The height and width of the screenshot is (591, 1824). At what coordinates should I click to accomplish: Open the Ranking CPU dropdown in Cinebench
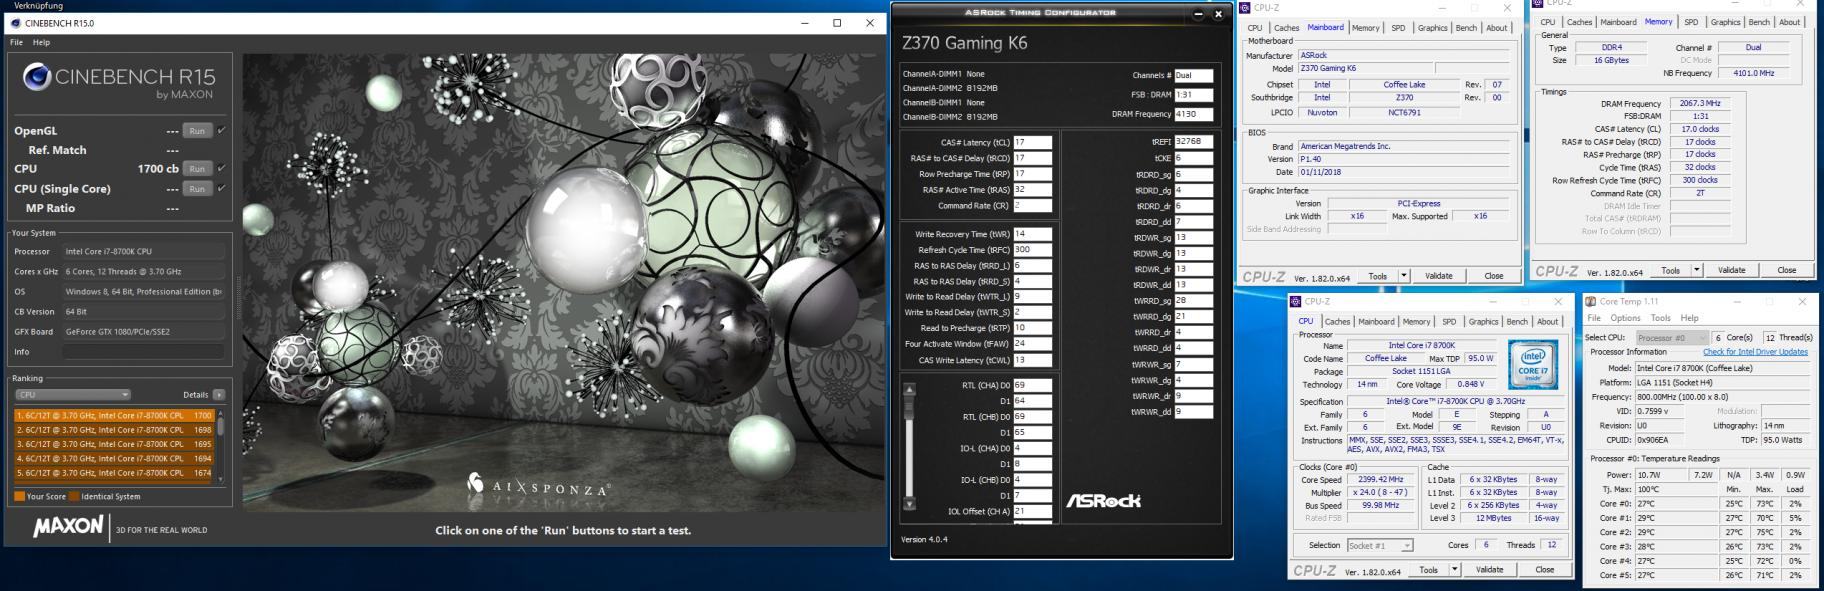click(x=73, y=395)
